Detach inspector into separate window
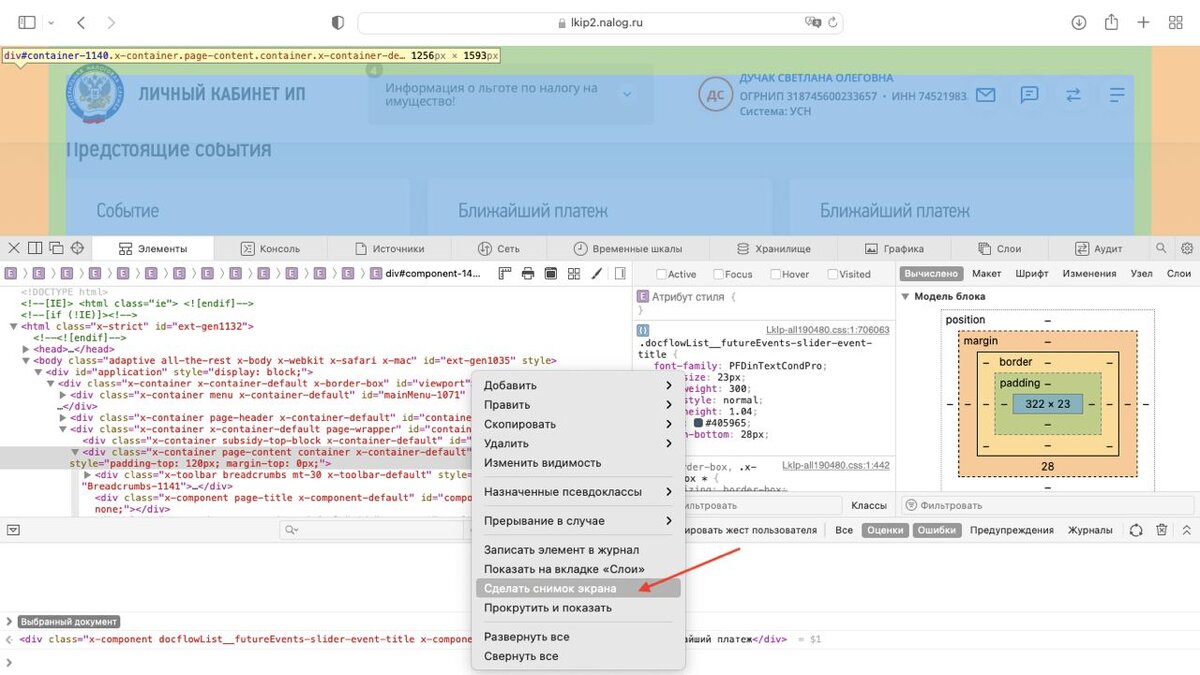 click(56, 248)
